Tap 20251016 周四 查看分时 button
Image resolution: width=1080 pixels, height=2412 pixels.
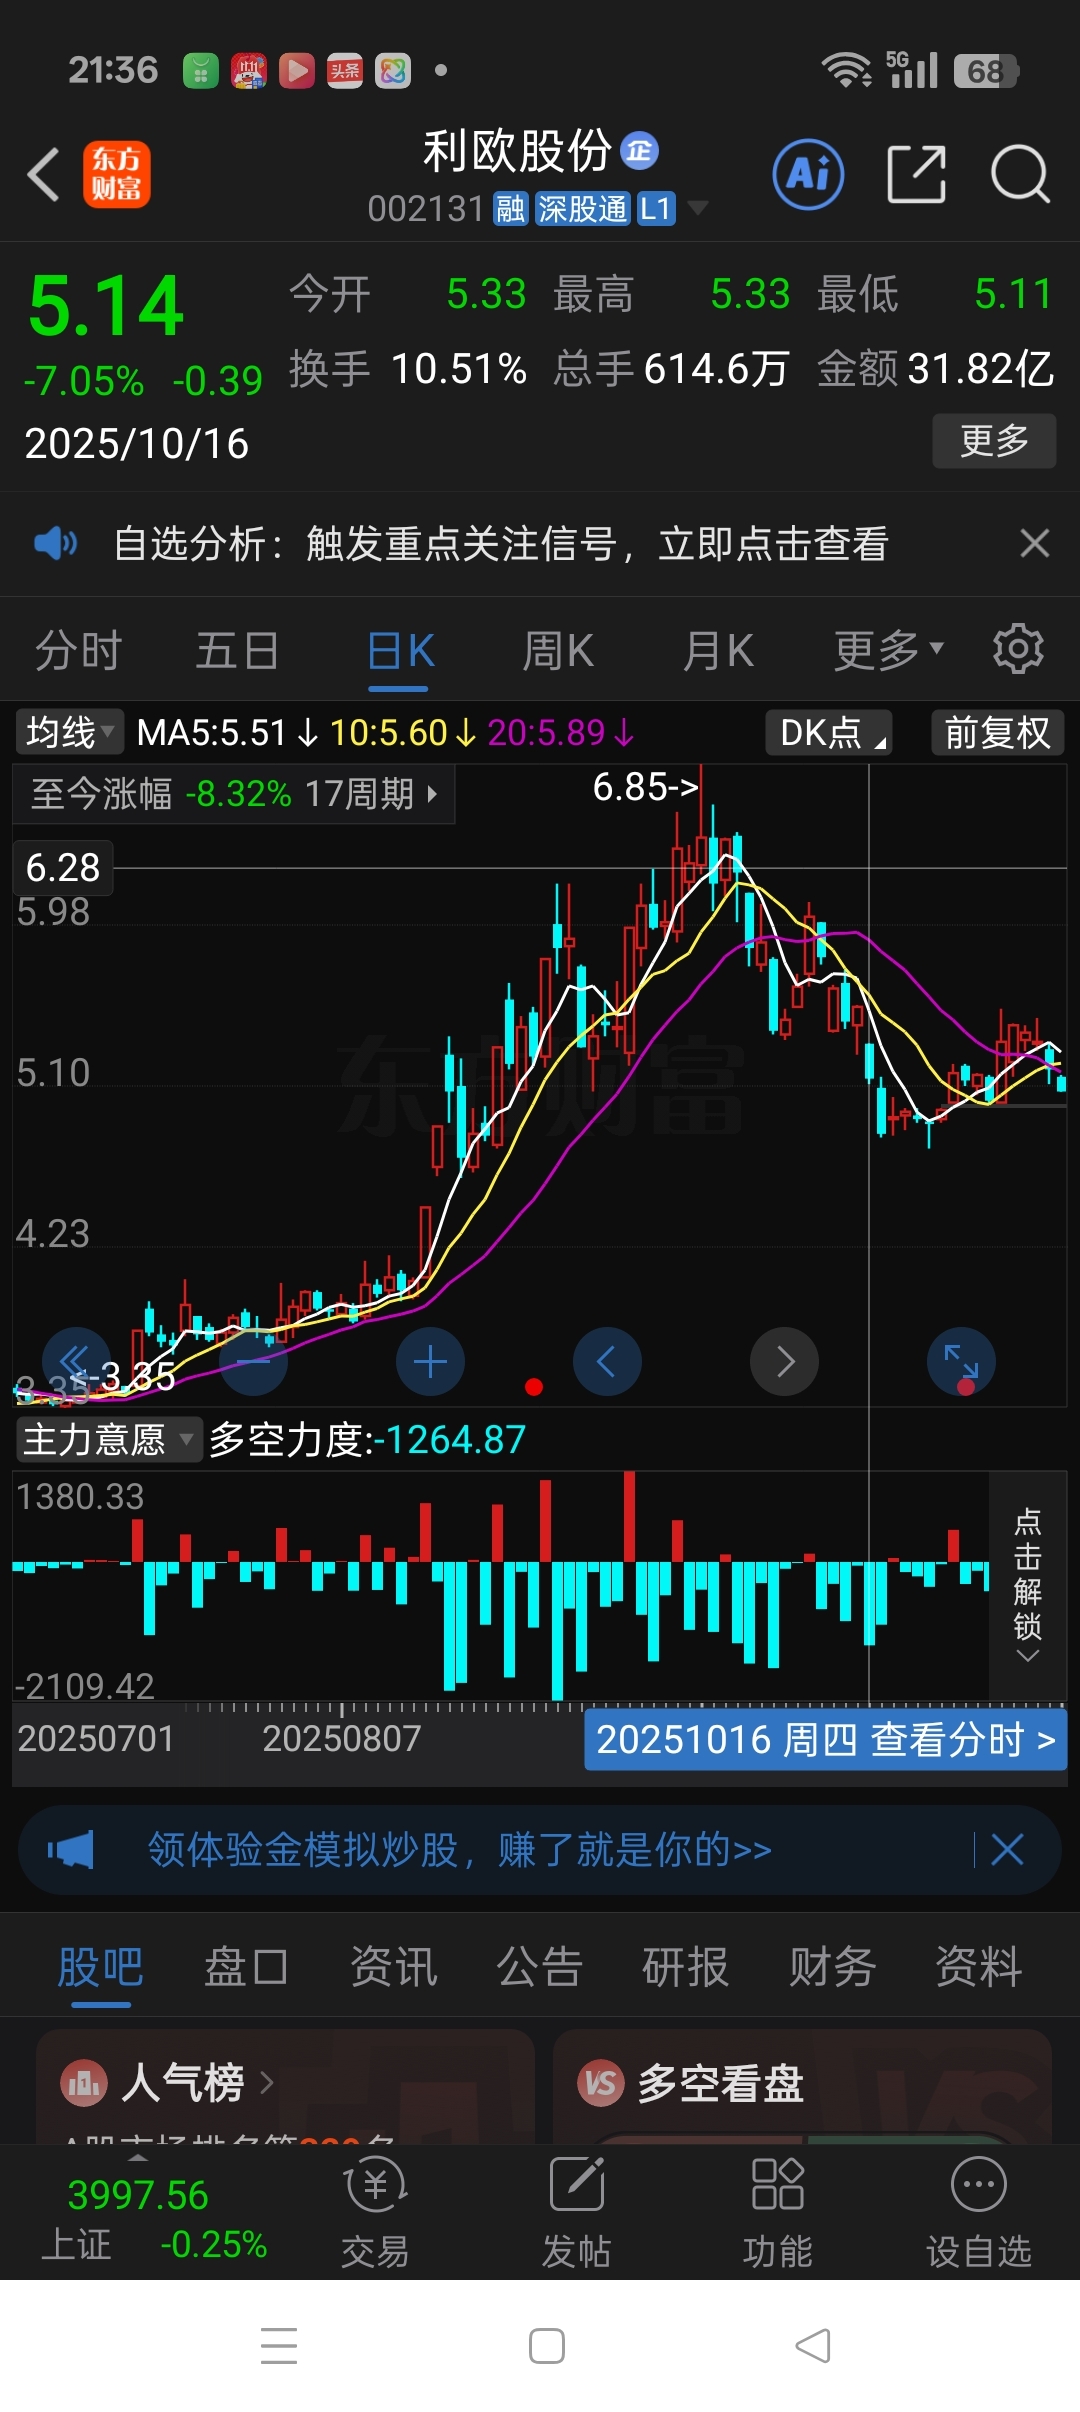(826, 1740)
